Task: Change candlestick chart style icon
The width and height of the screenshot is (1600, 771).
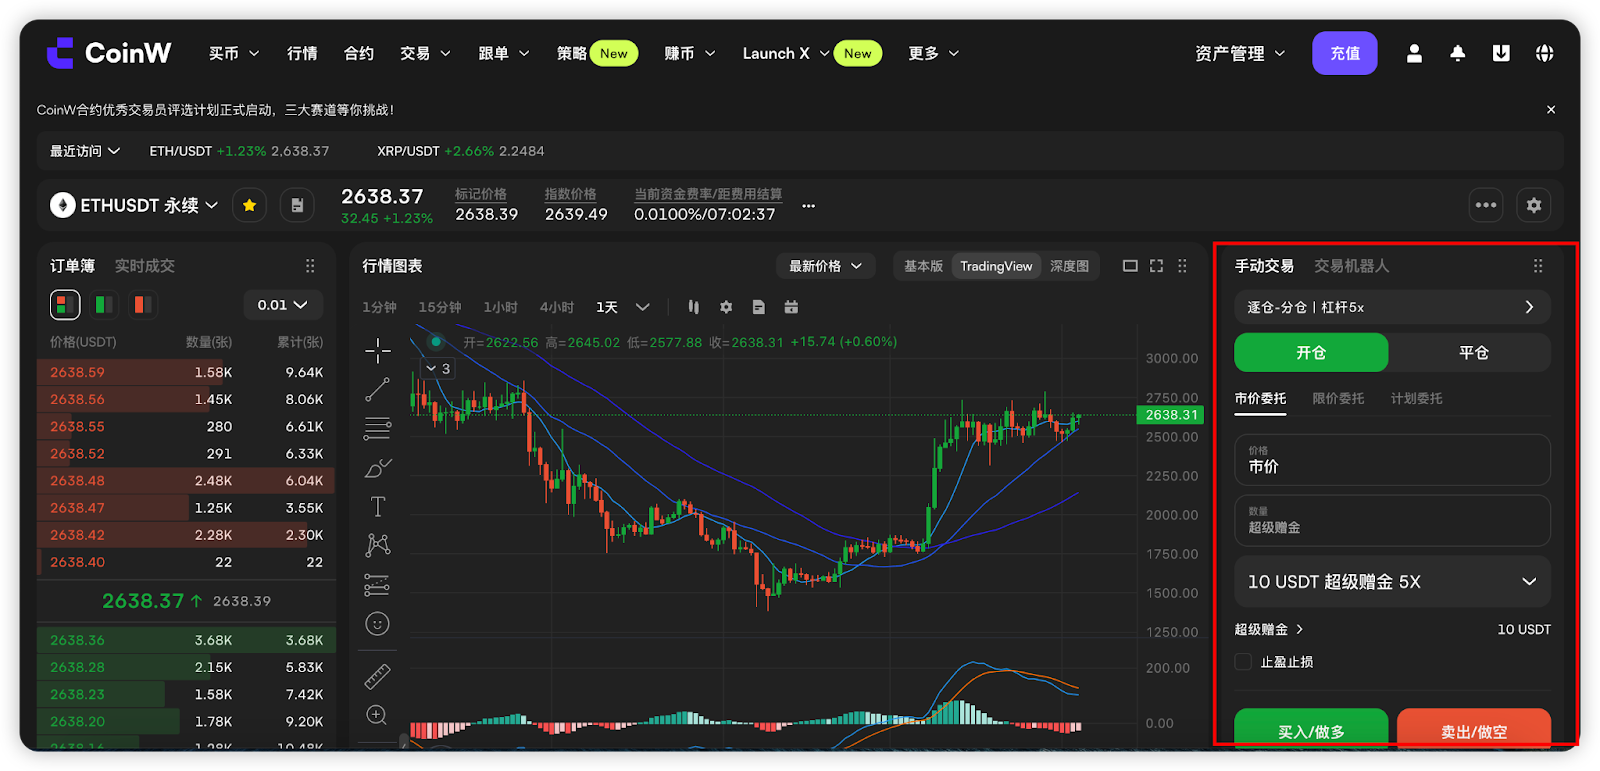Action: coord(693,307)
